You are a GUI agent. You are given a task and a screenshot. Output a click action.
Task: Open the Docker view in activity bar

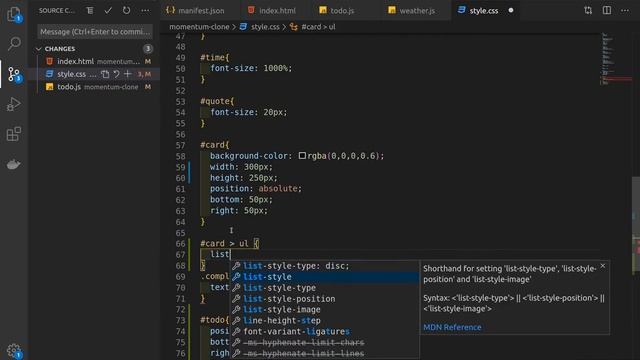[14, 164]
